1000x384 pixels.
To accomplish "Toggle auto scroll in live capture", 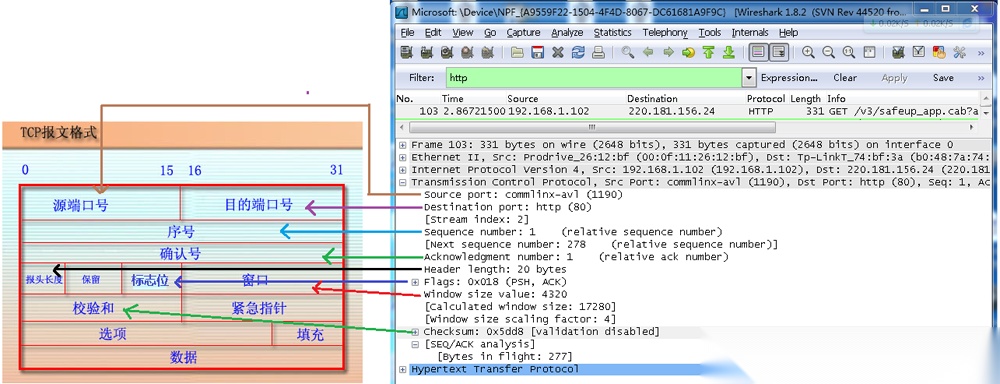I will tap(779, 52).
